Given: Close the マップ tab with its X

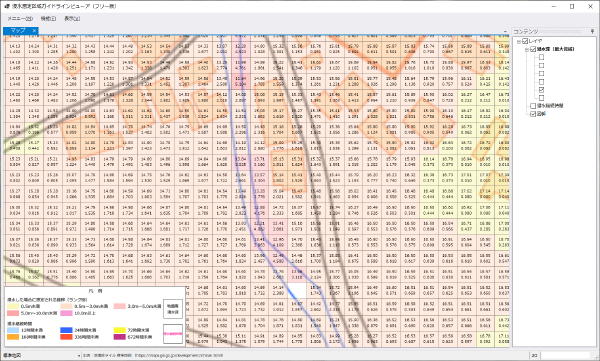Looking at the screenshot, I should (x=34, y=31).
